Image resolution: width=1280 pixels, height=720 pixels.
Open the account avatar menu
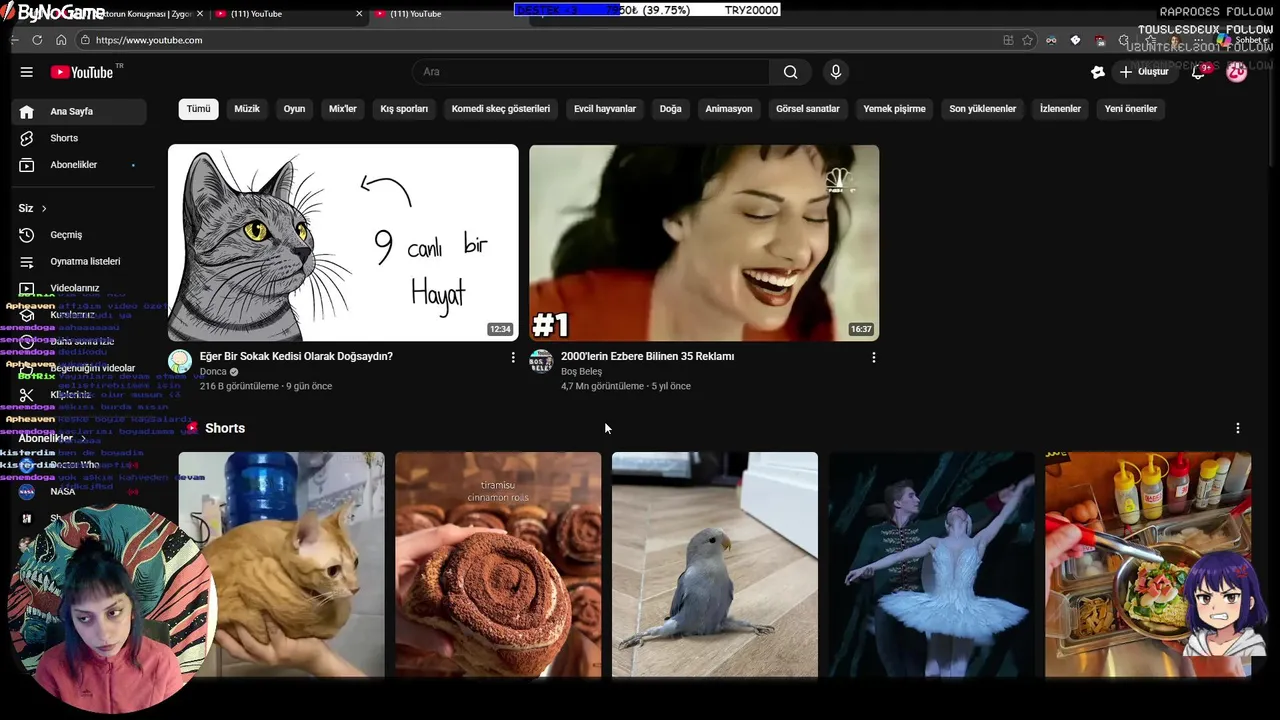[1237, 72]
